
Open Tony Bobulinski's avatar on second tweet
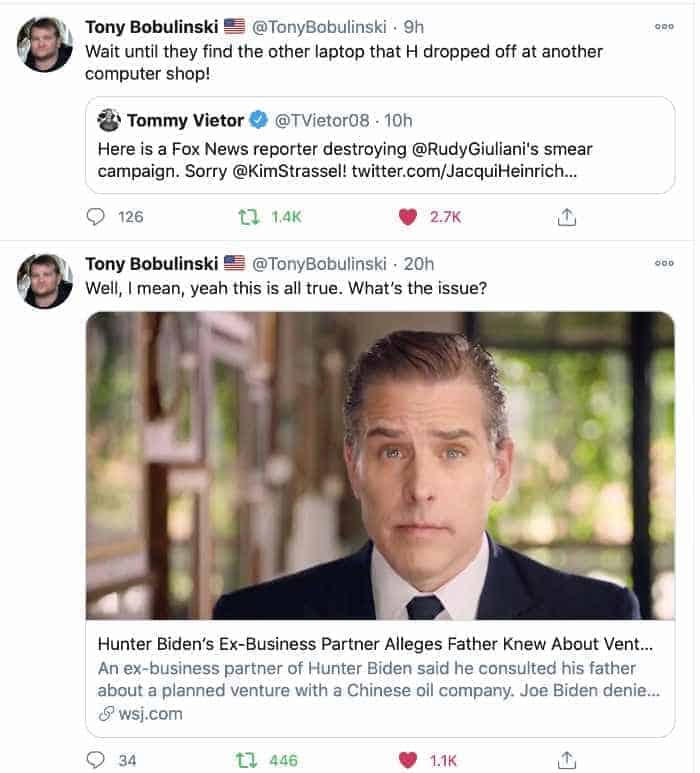click(x=45, y=281)
